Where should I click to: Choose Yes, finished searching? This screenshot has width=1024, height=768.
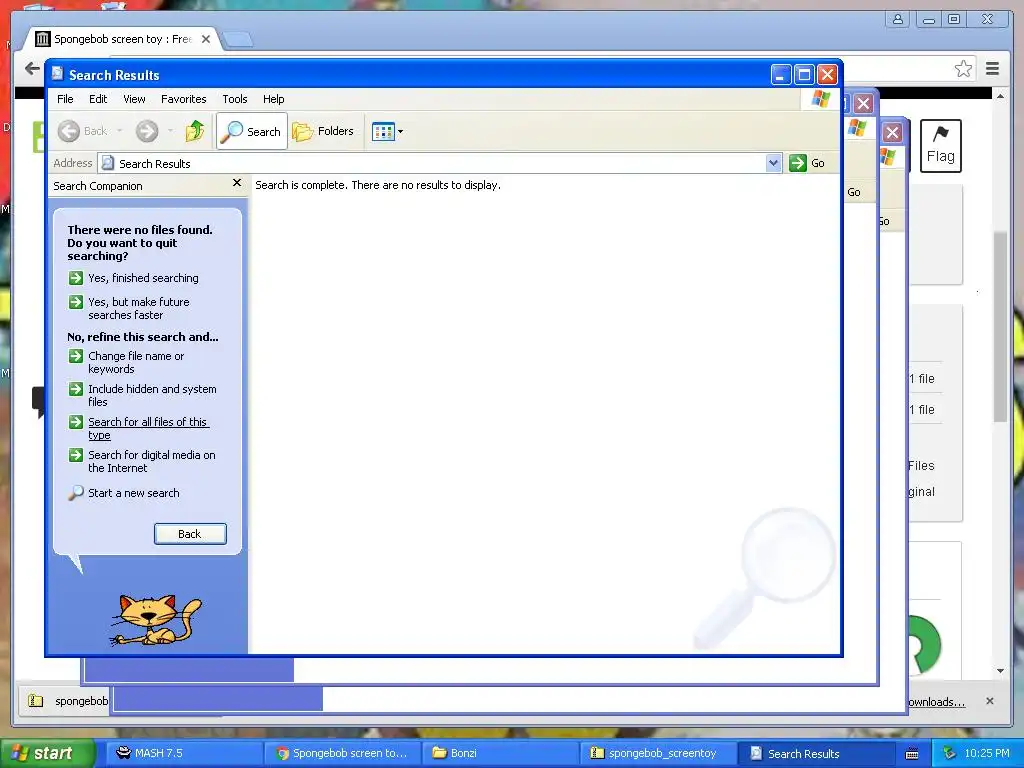click(x=143, y=278)
